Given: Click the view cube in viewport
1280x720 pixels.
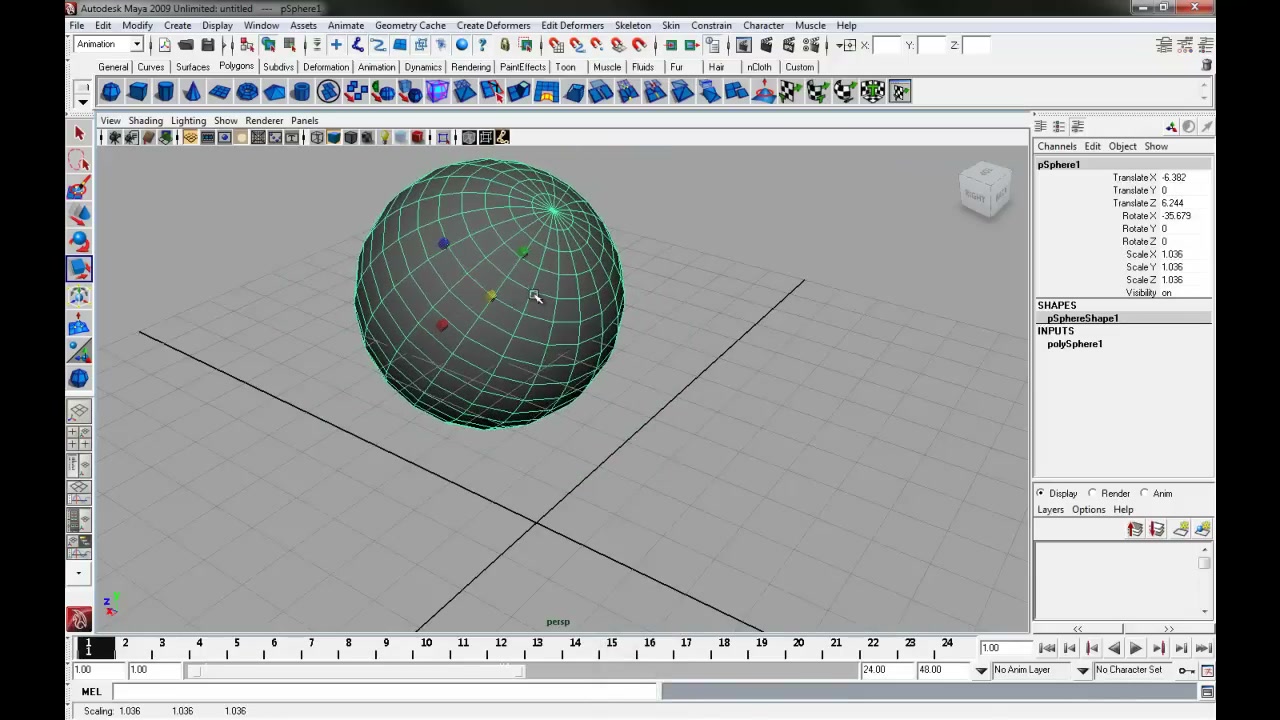Looking at the screenshot, I should pos(985,191).
